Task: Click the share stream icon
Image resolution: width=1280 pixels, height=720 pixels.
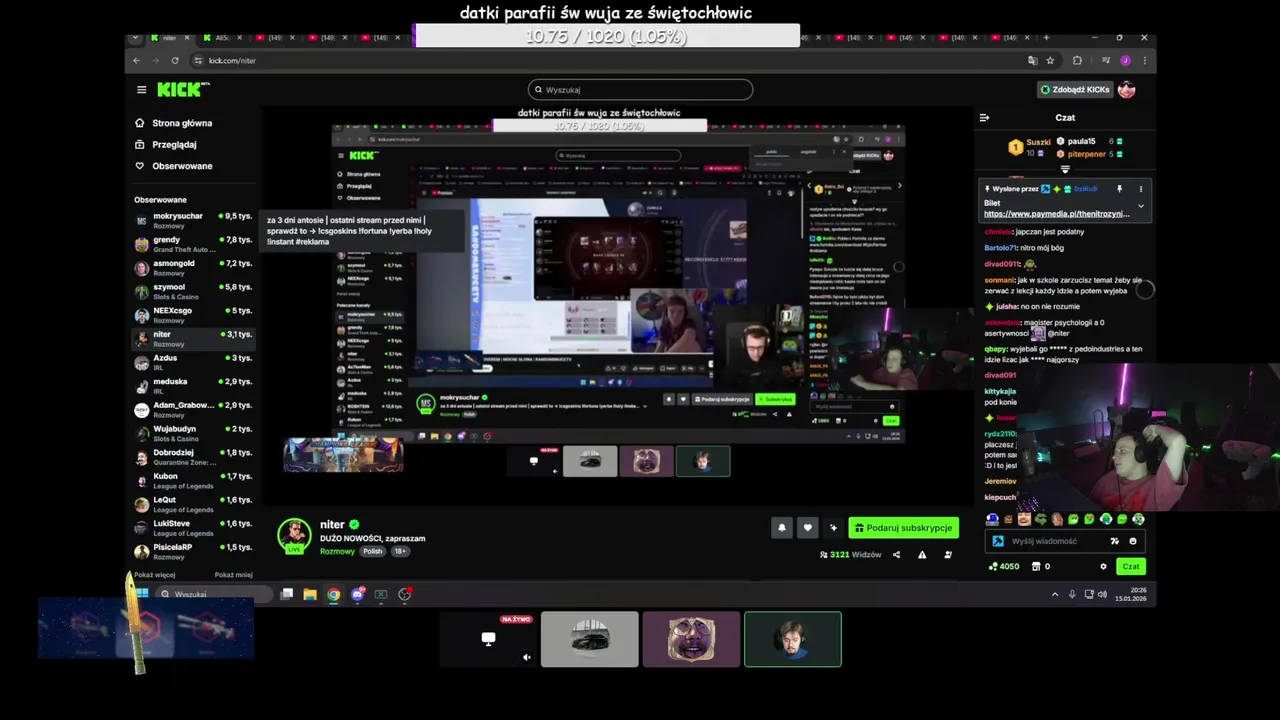Action: click(x=896, y=554)
